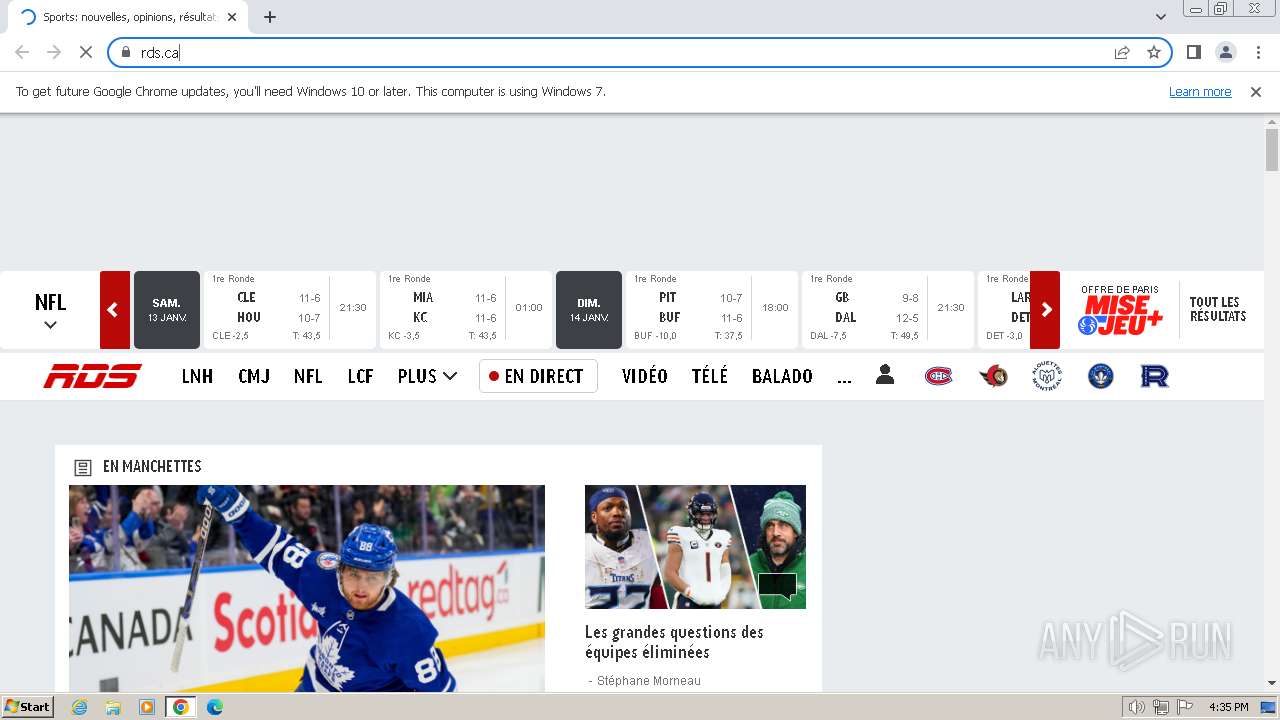This screenshot has height=720, width=1280.
Task: Expand the PLUS navigation menu
Action: coord(427,376)
